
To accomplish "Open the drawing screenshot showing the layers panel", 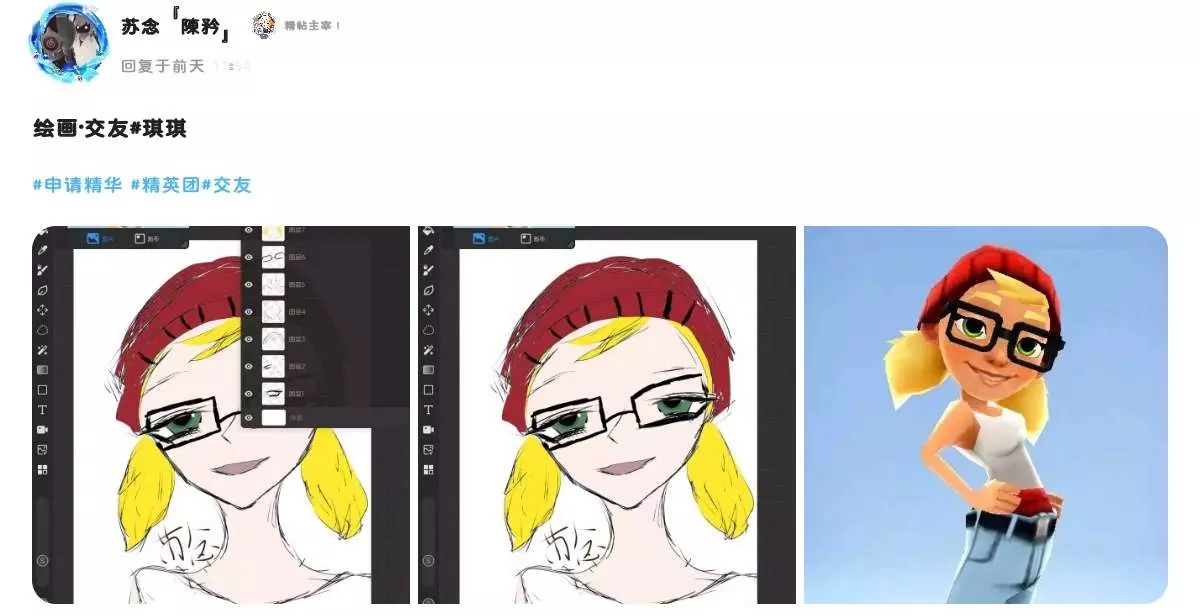I will coord(221,415).
